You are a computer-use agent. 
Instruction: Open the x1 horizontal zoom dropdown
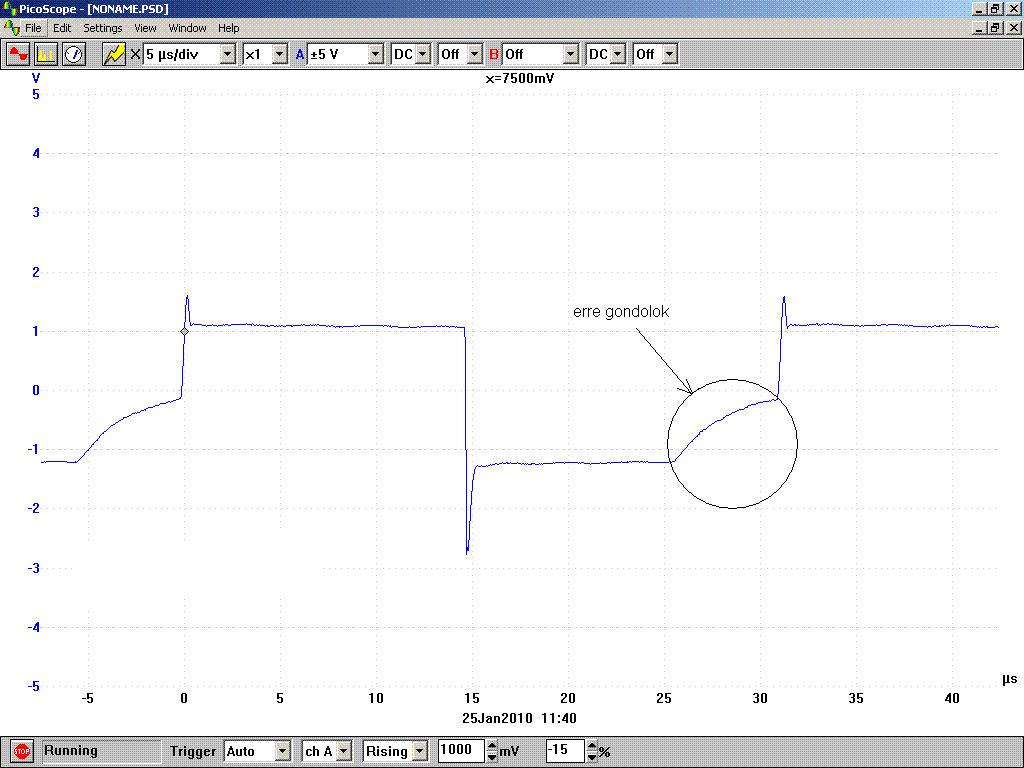280,54
